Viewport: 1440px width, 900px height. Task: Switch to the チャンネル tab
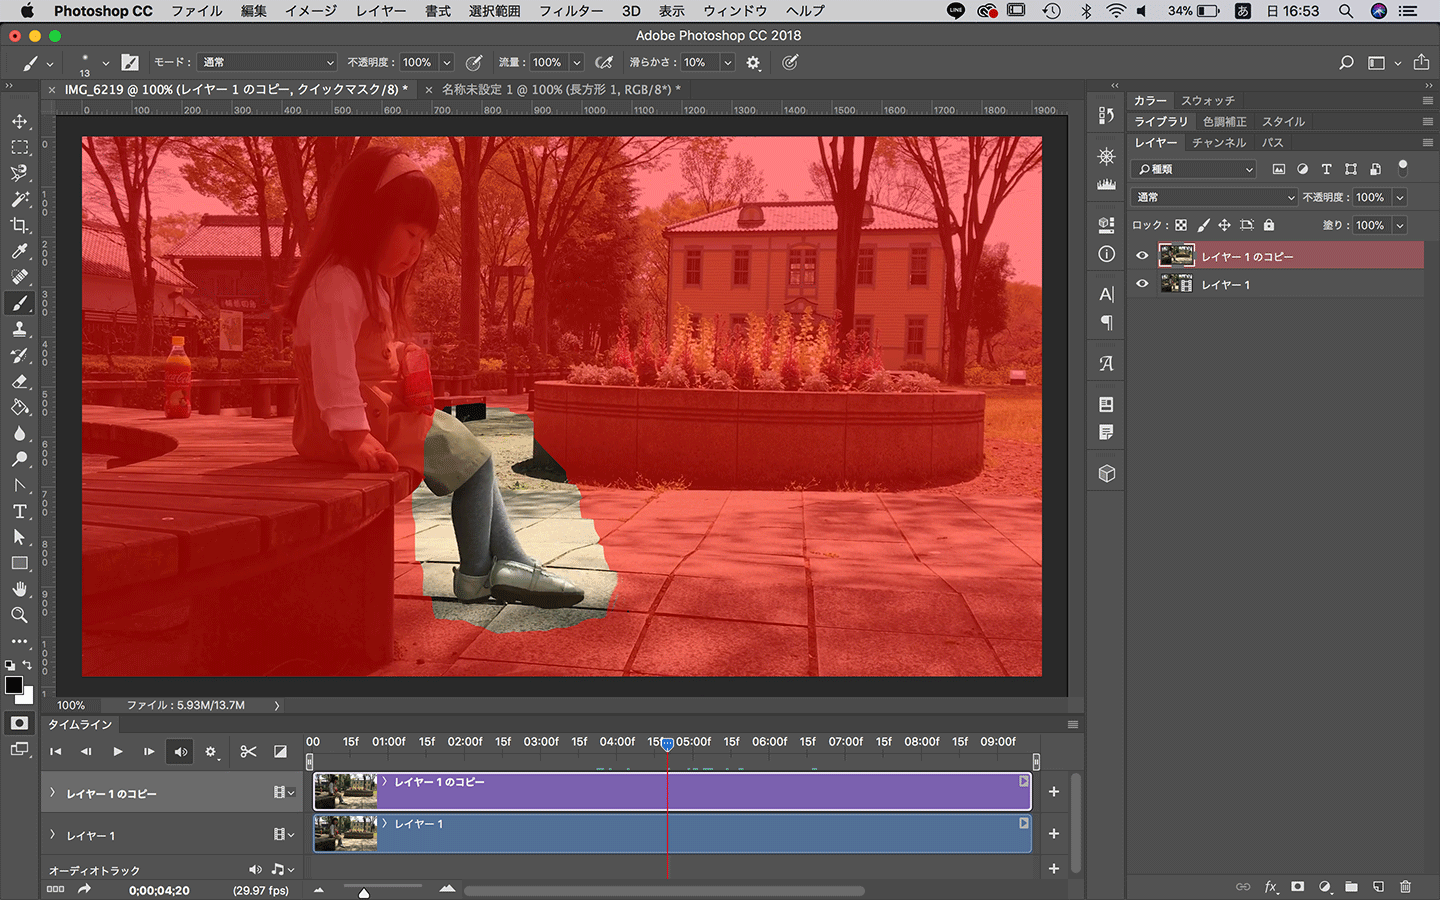1218,142
